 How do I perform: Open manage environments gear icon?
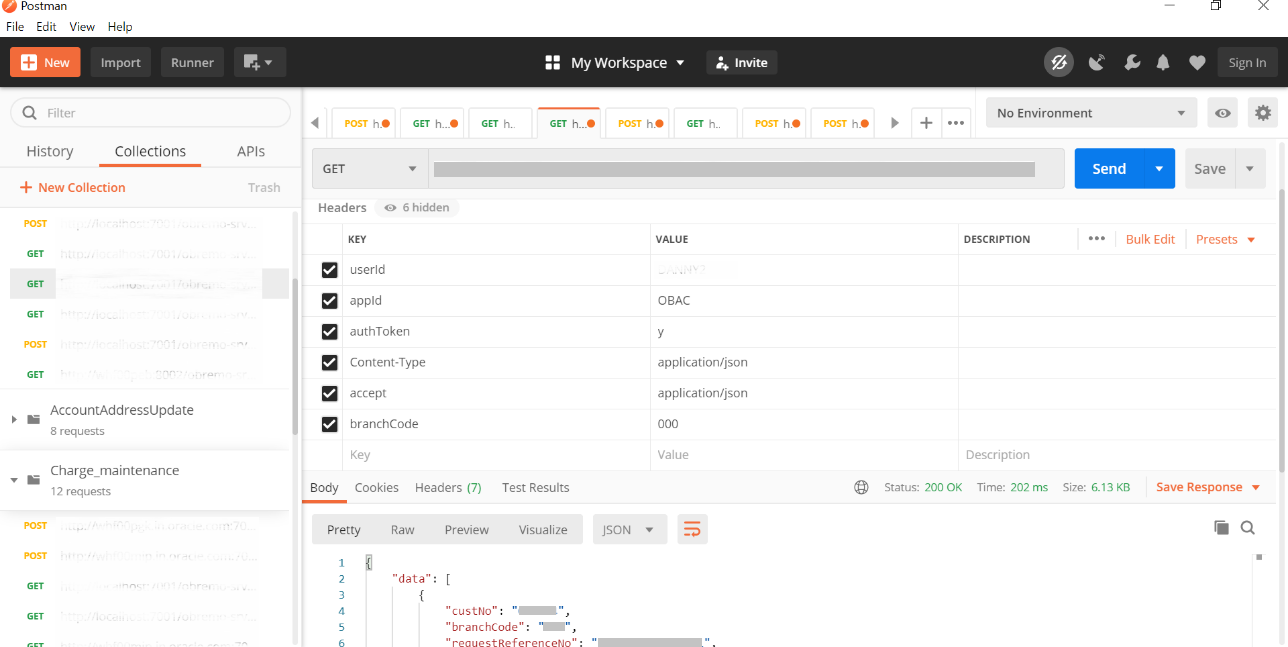tap(1263, 113)
